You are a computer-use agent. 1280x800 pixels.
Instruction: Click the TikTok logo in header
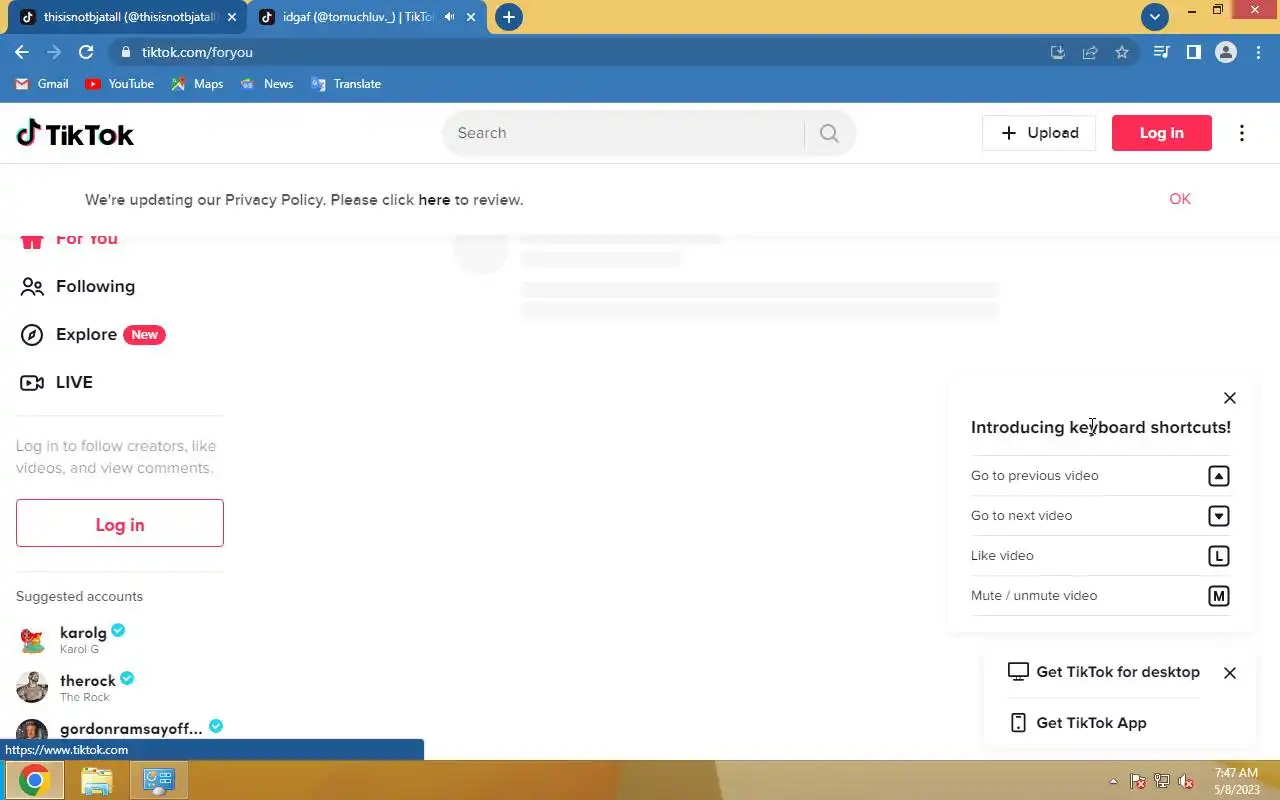(75, 133)
